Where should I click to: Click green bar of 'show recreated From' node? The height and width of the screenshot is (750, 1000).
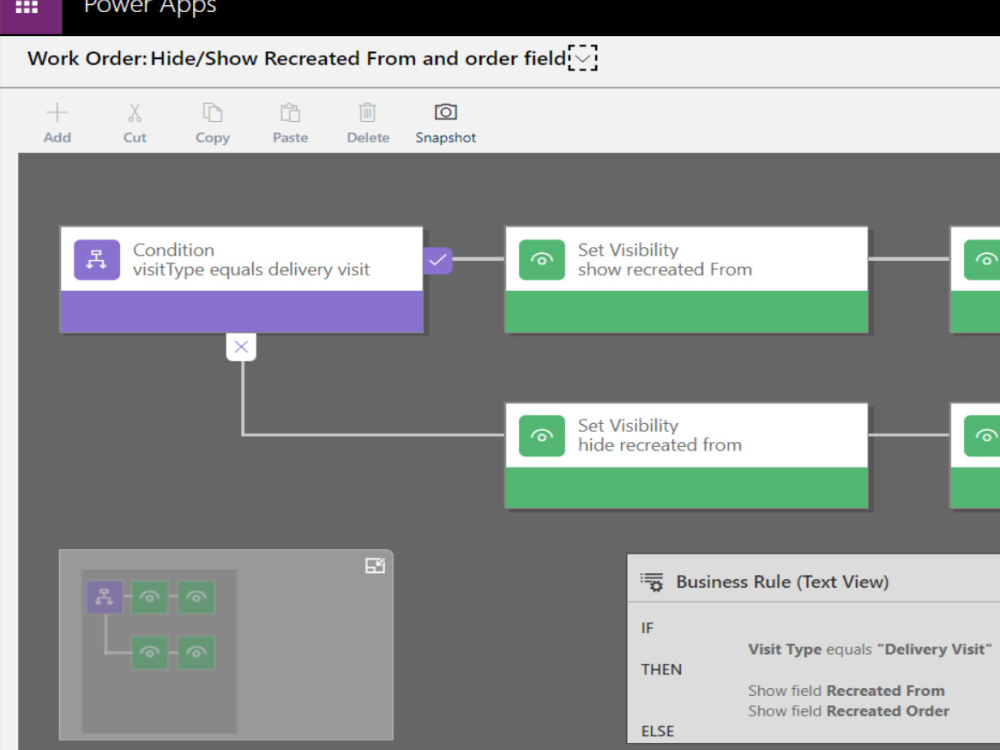[686, 312]
